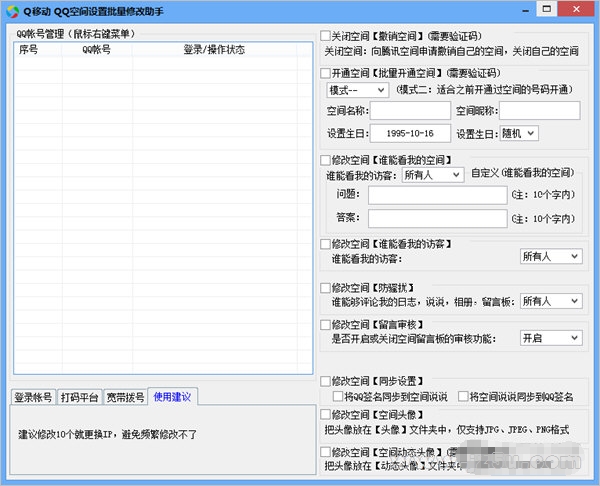Tick 将空间说说同步到QQ签名 checkbox
The image size is (600, 486).
tap(463, 396)
